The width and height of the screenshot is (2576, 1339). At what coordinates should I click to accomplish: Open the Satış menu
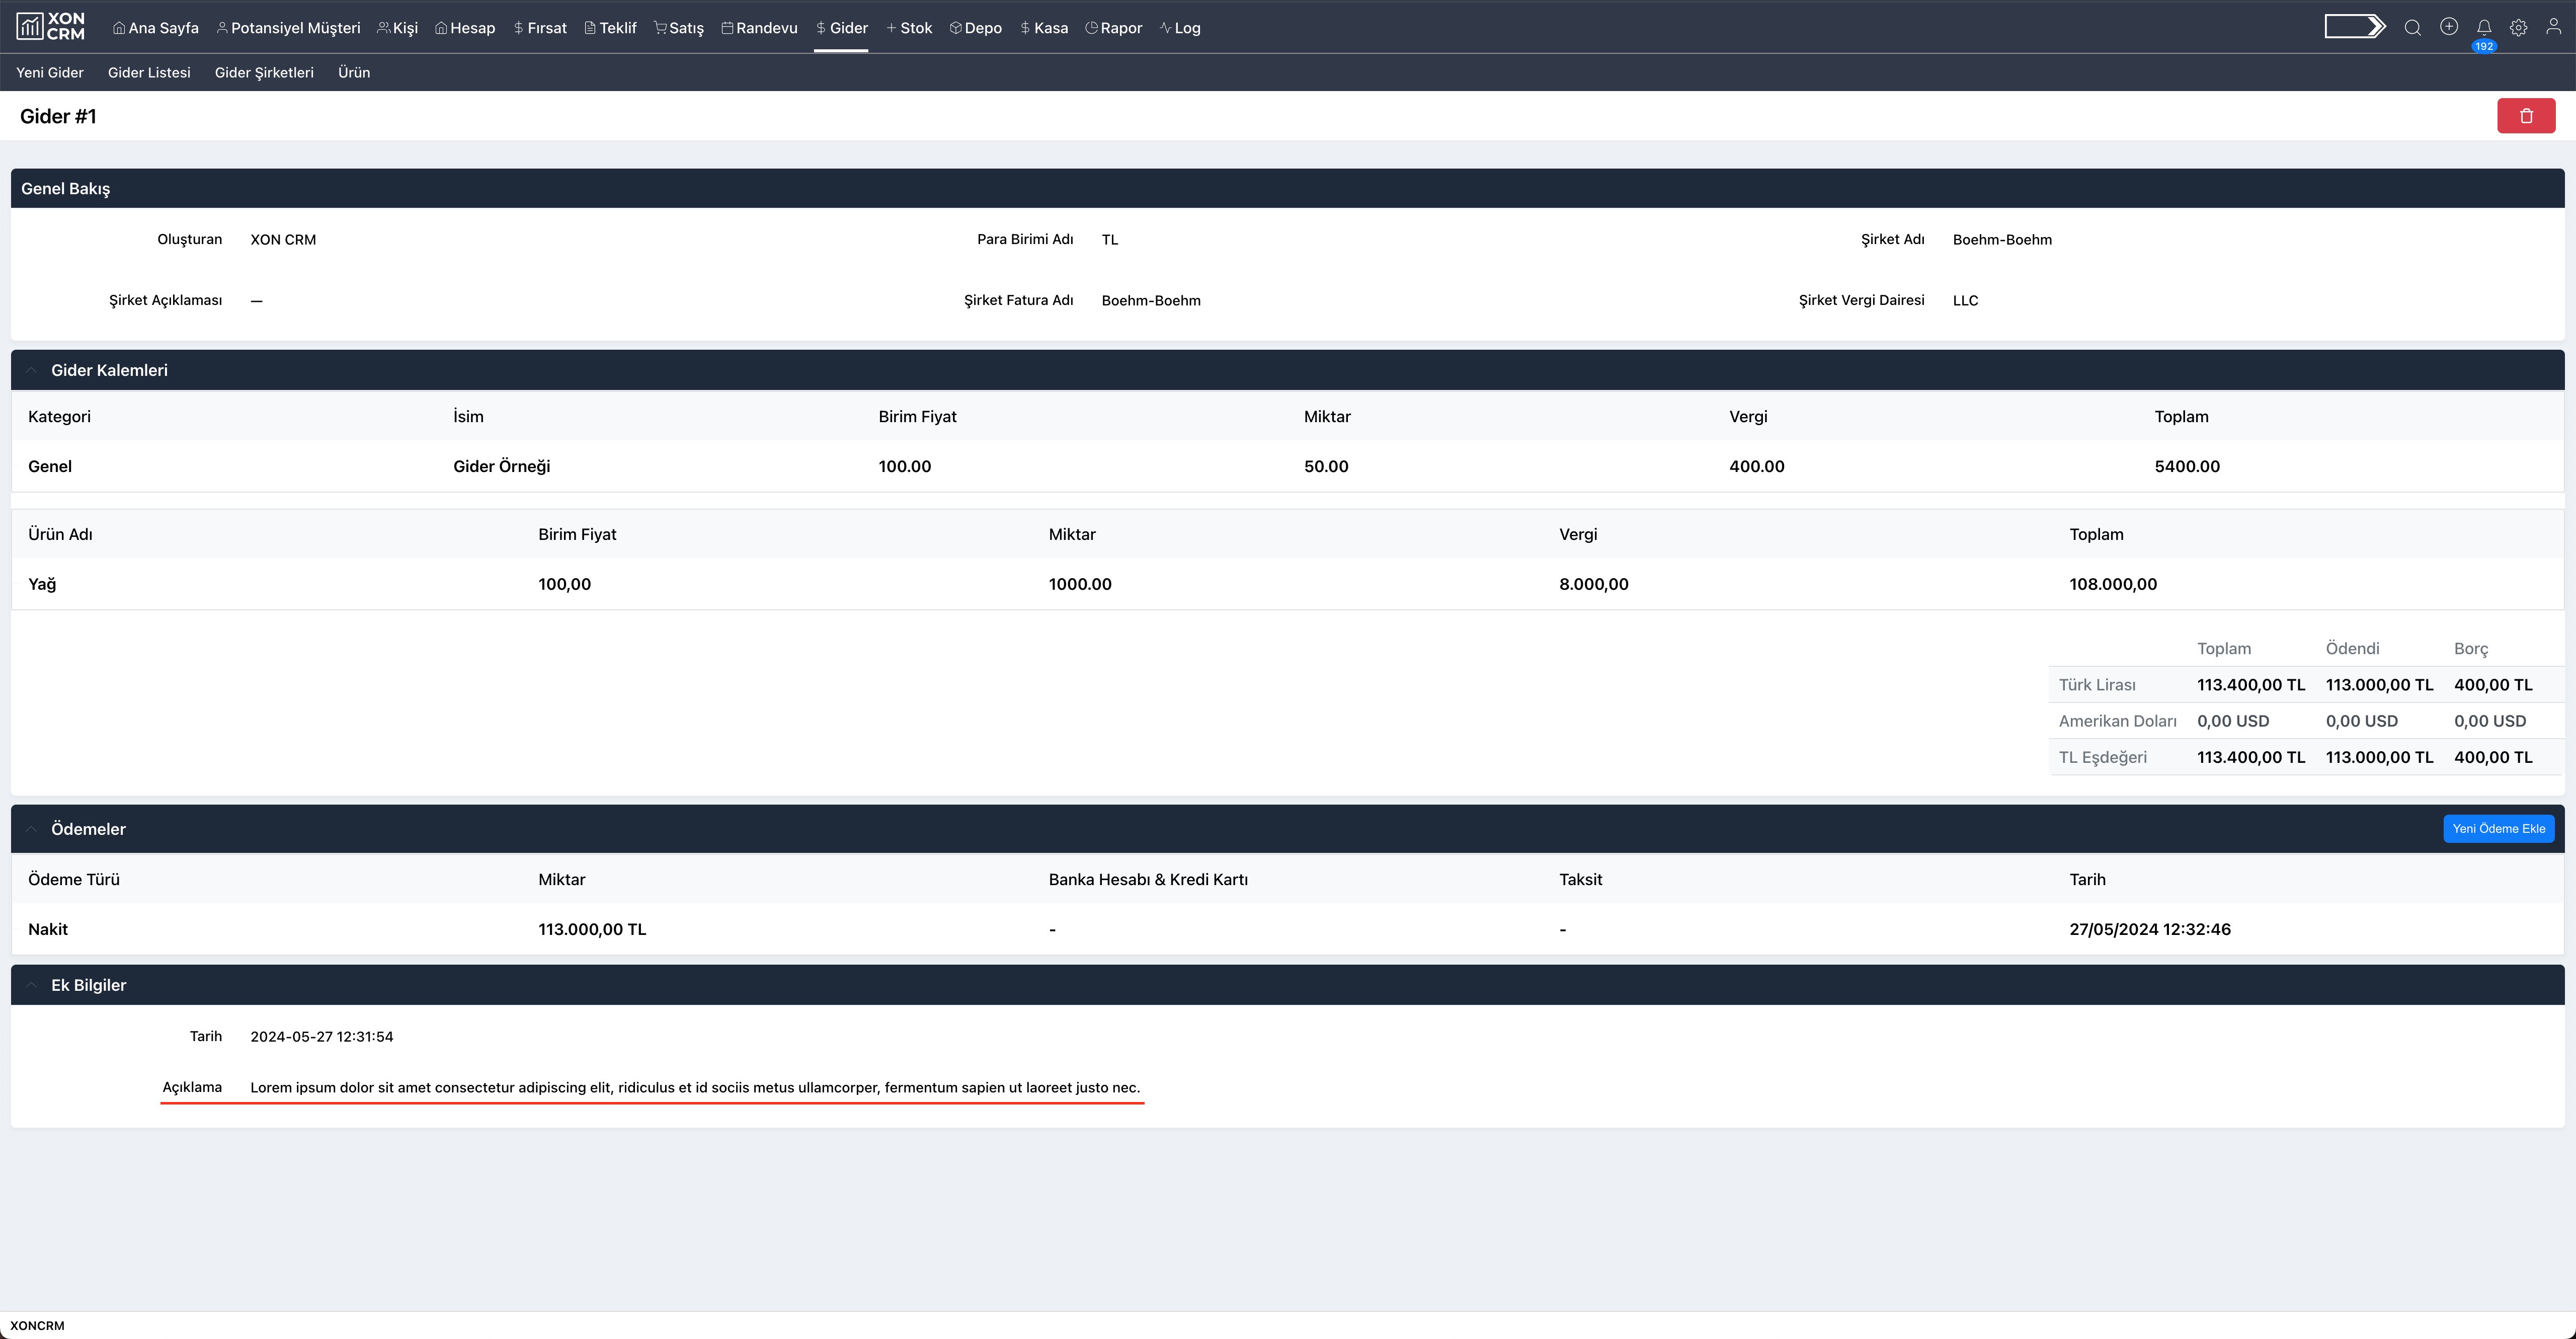pyautogui.click(x=679, y=28)
